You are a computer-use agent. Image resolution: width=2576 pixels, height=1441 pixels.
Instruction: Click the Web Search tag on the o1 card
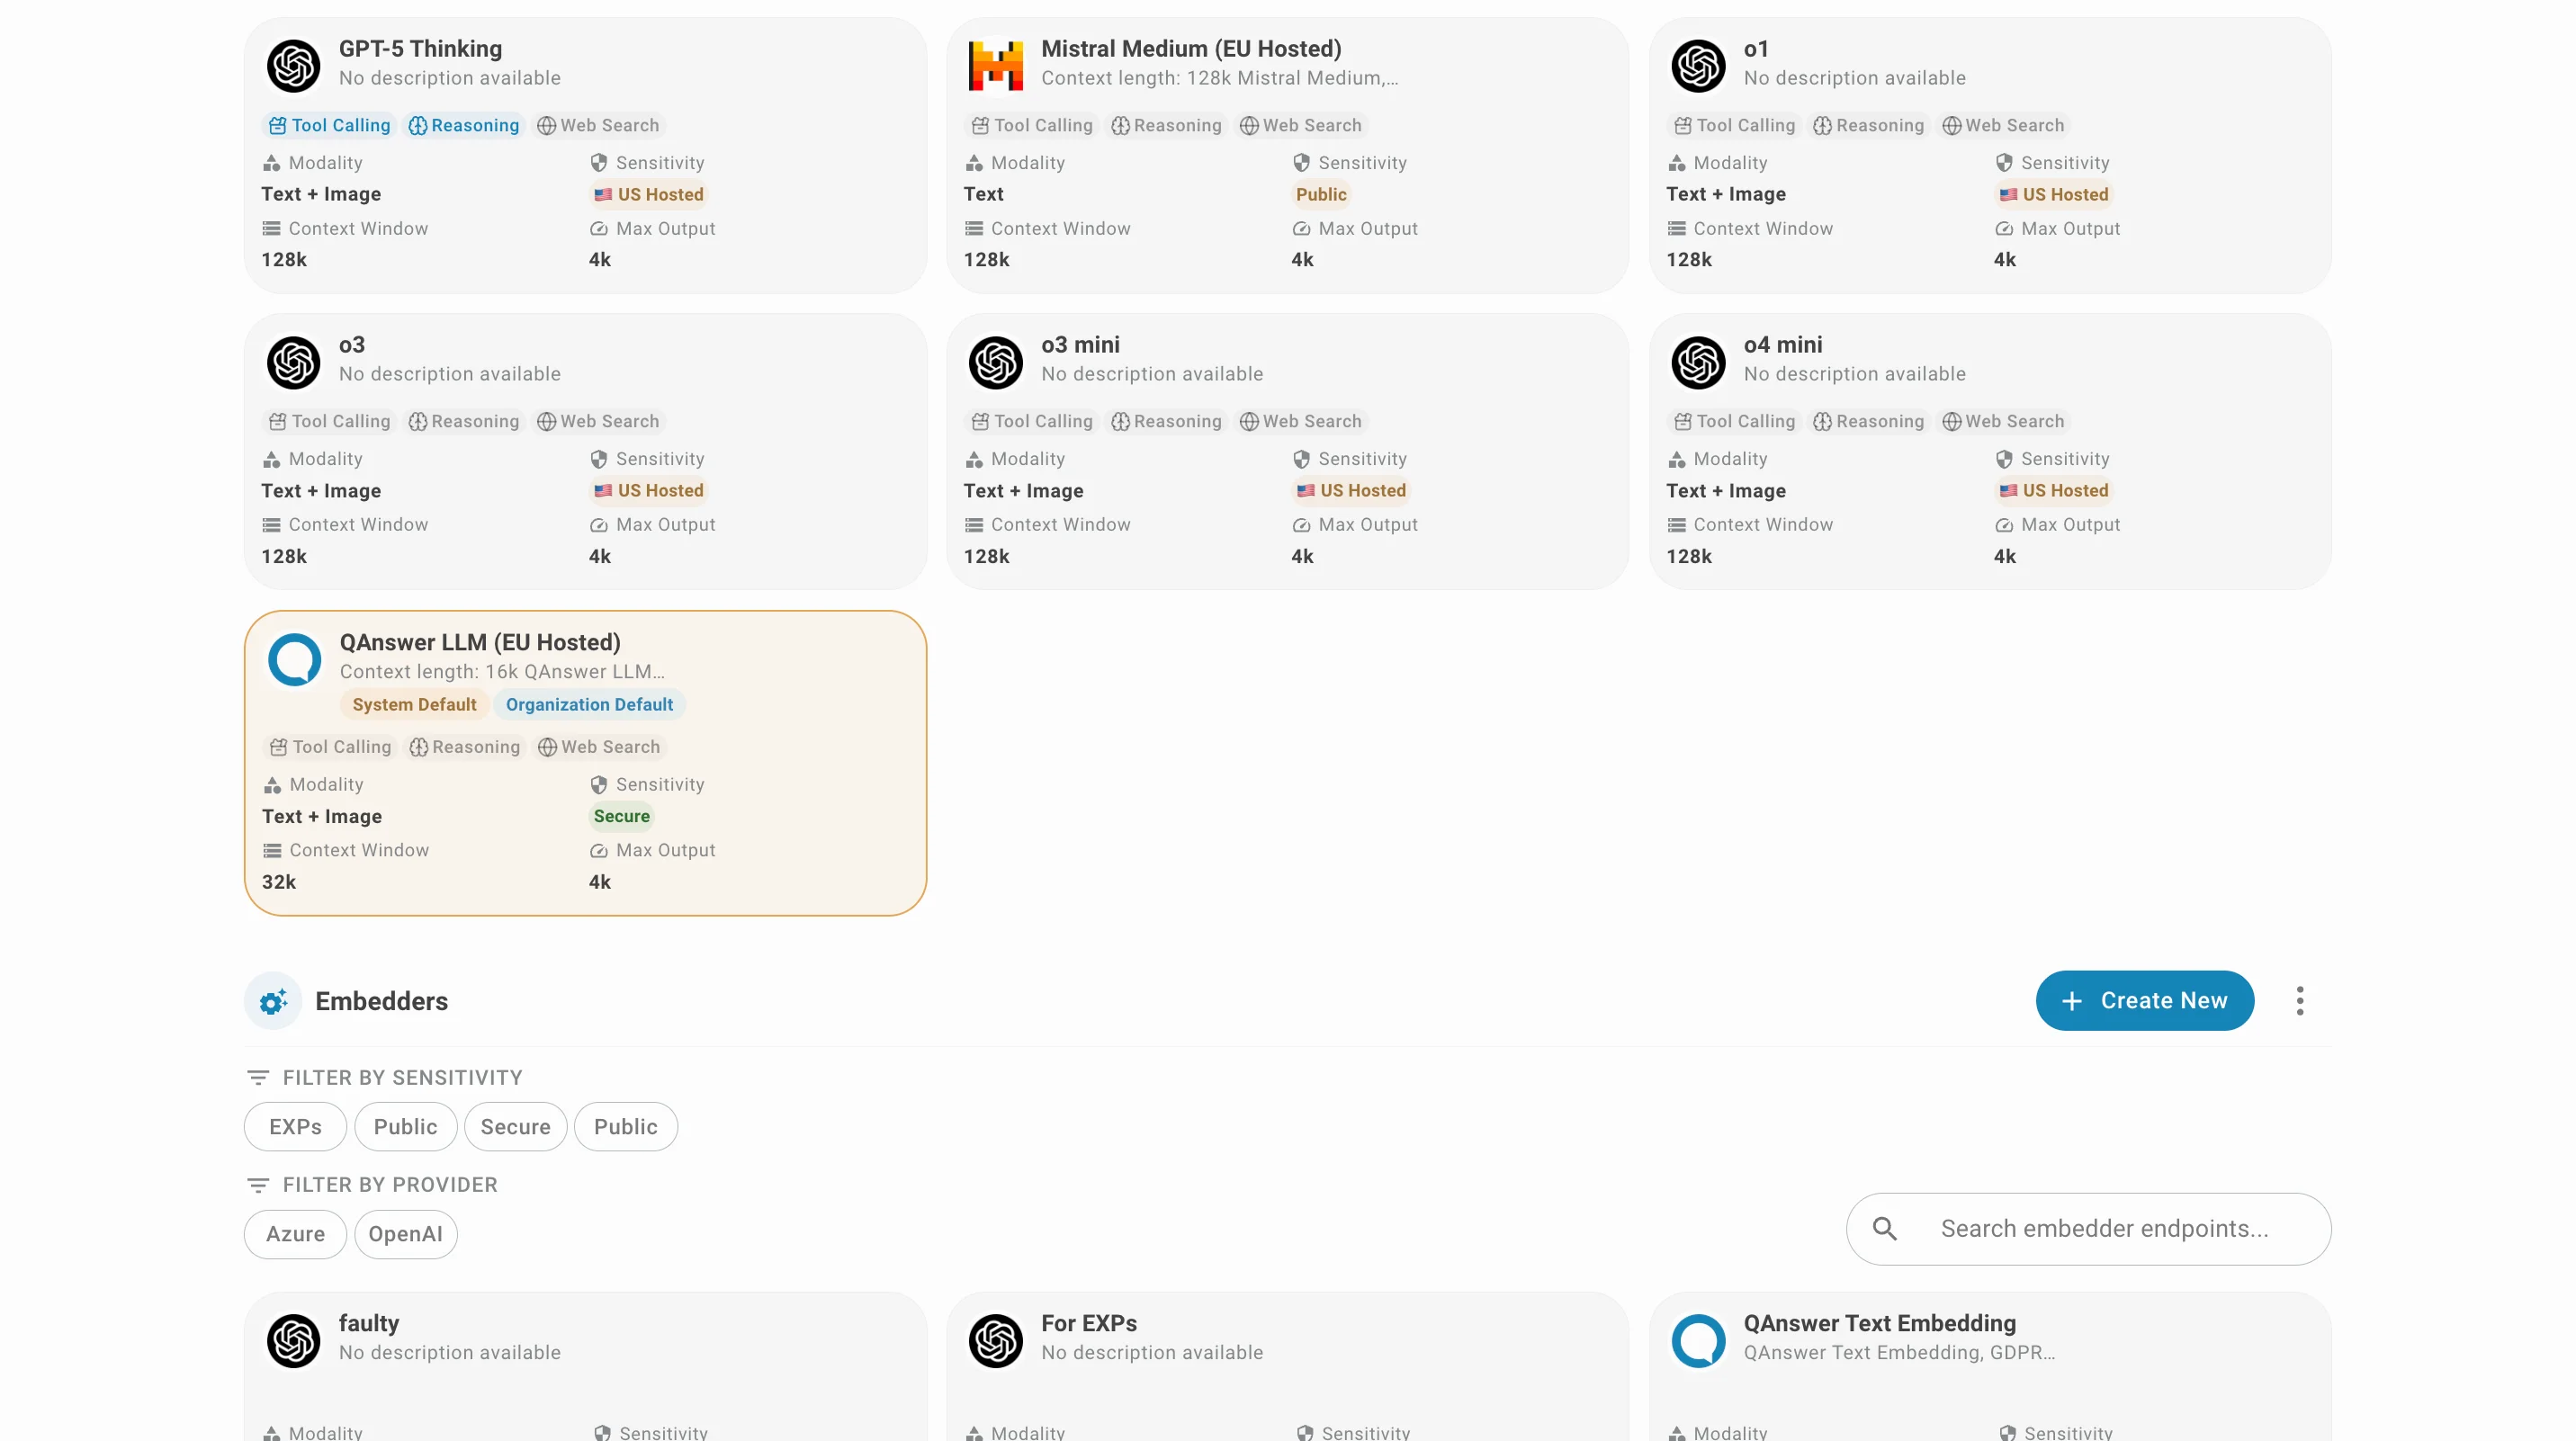coord(2003,125)
